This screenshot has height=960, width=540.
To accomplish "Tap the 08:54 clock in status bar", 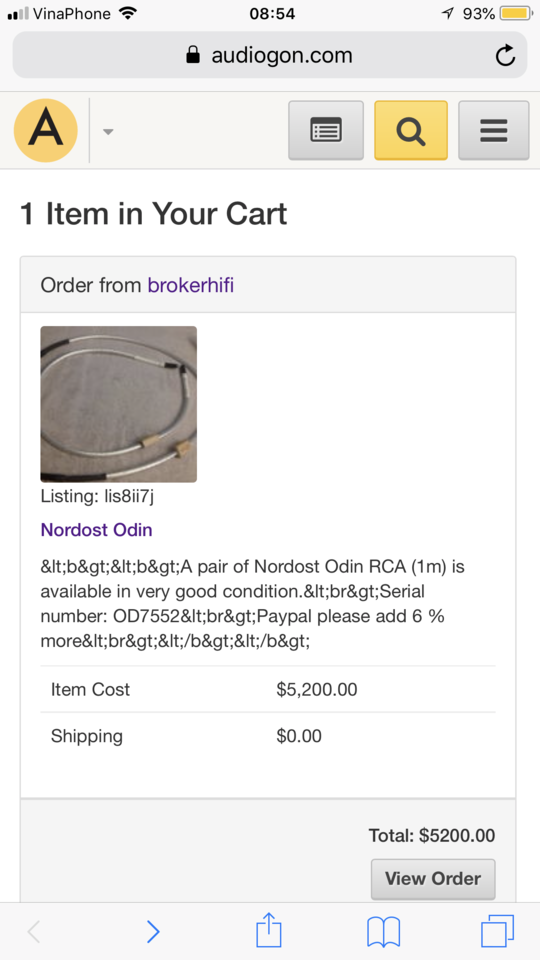I will click(x=272, y=13).
